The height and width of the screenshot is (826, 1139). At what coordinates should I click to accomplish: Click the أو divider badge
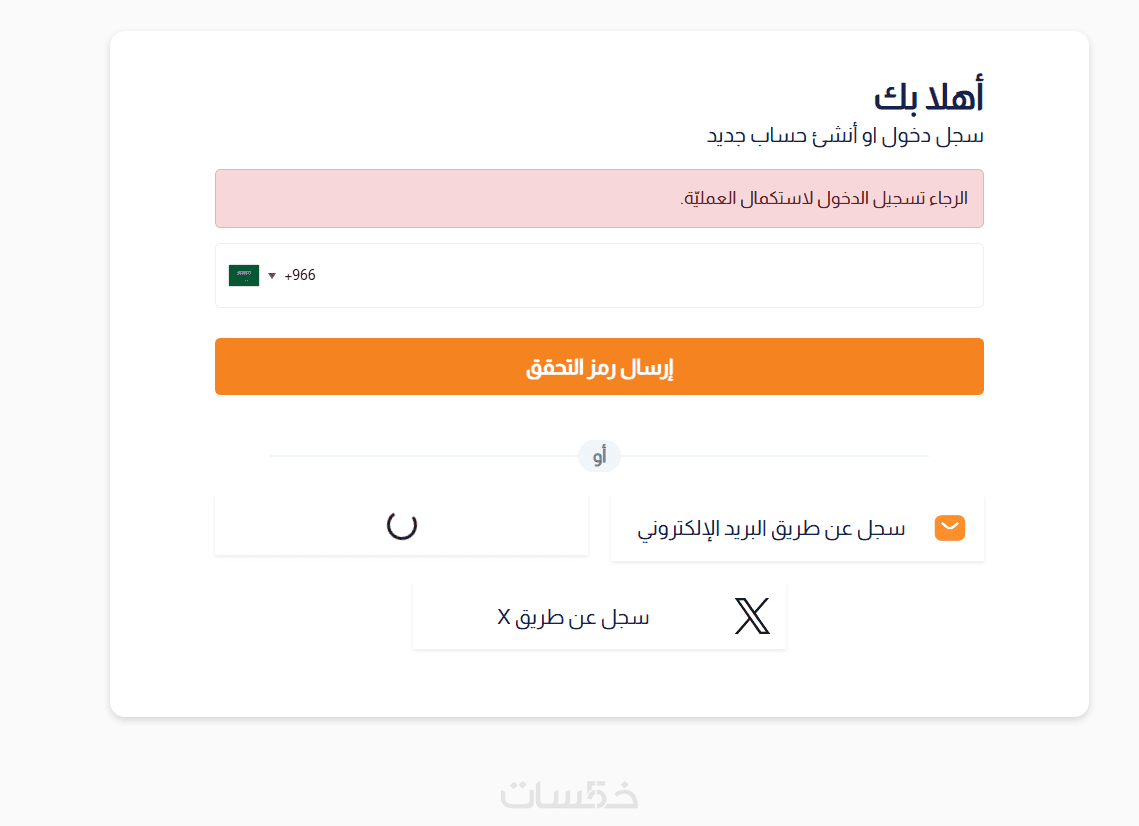tap(599, 457)
